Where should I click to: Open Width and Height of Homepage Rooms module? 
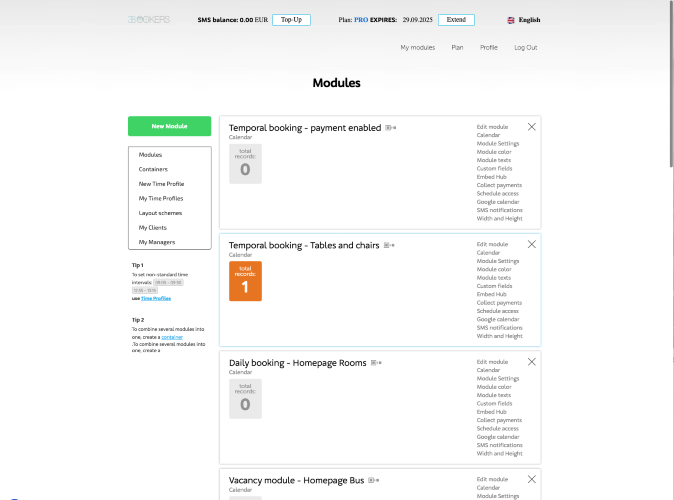[x=499, y=454]
